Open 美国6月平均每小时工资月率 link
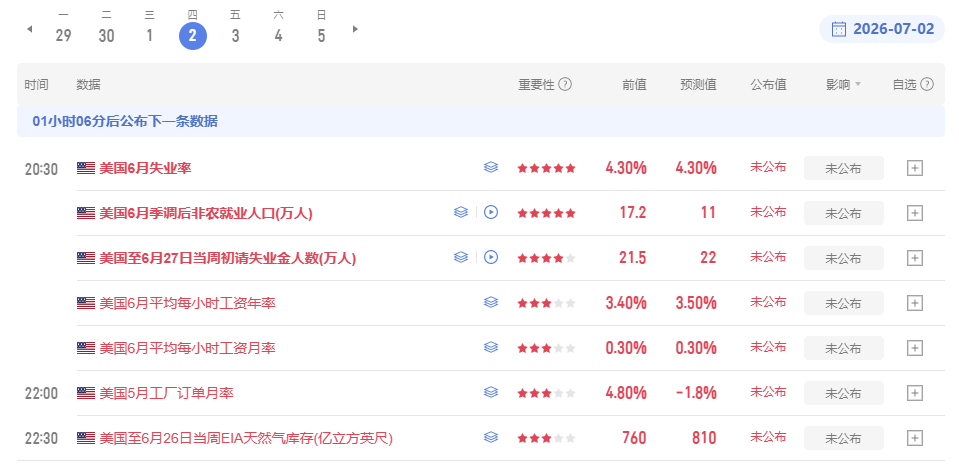 coord(187,348)
